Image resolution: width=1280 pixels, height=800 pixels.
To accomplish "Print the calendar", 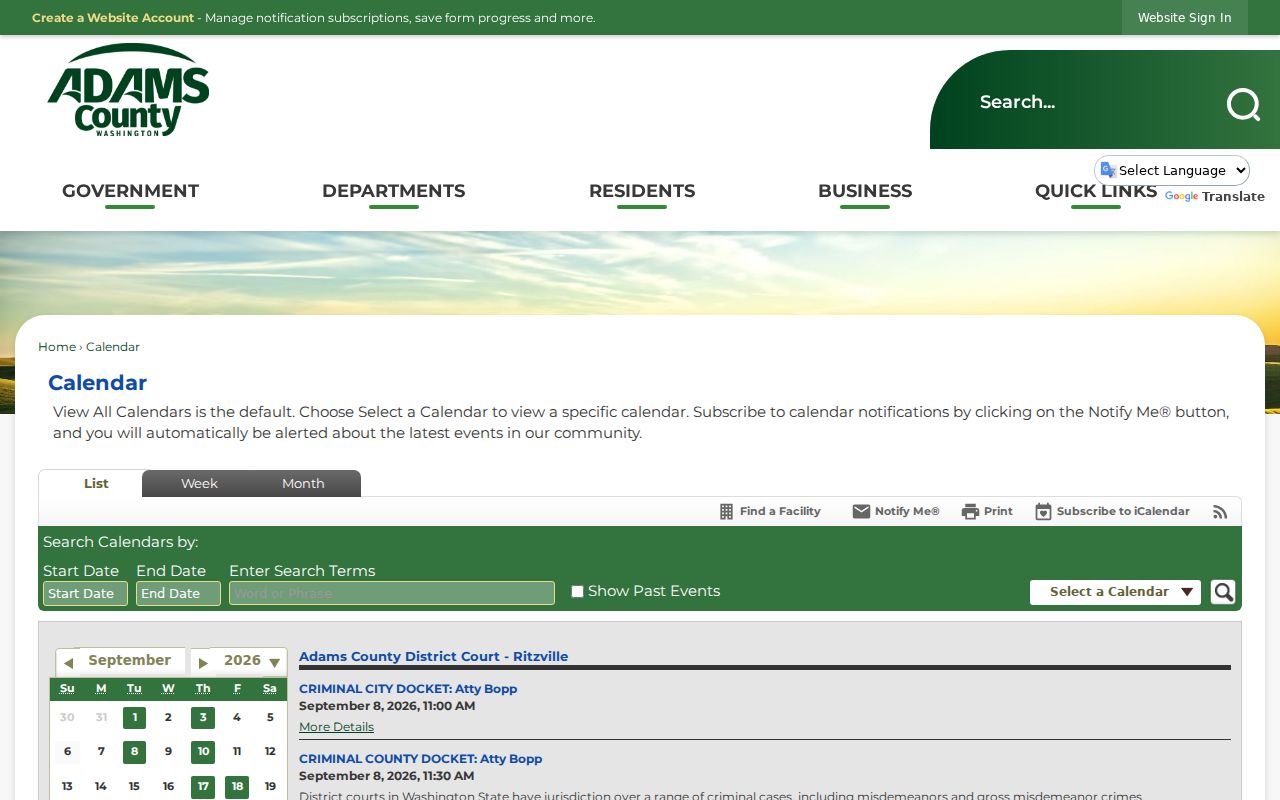I will 987,511.
